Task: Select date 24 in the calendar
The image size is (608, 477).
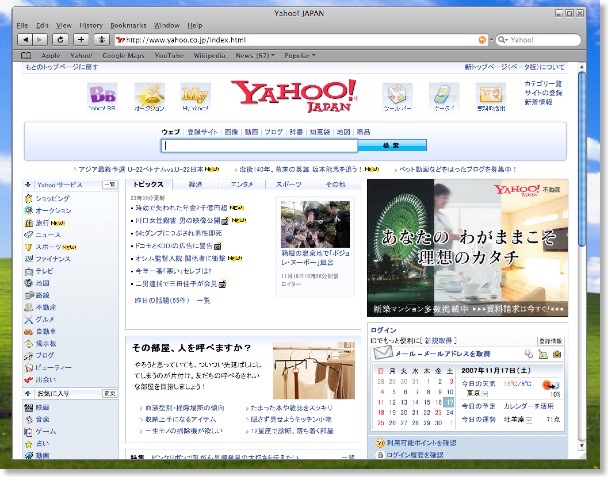Action: (450, 413)
